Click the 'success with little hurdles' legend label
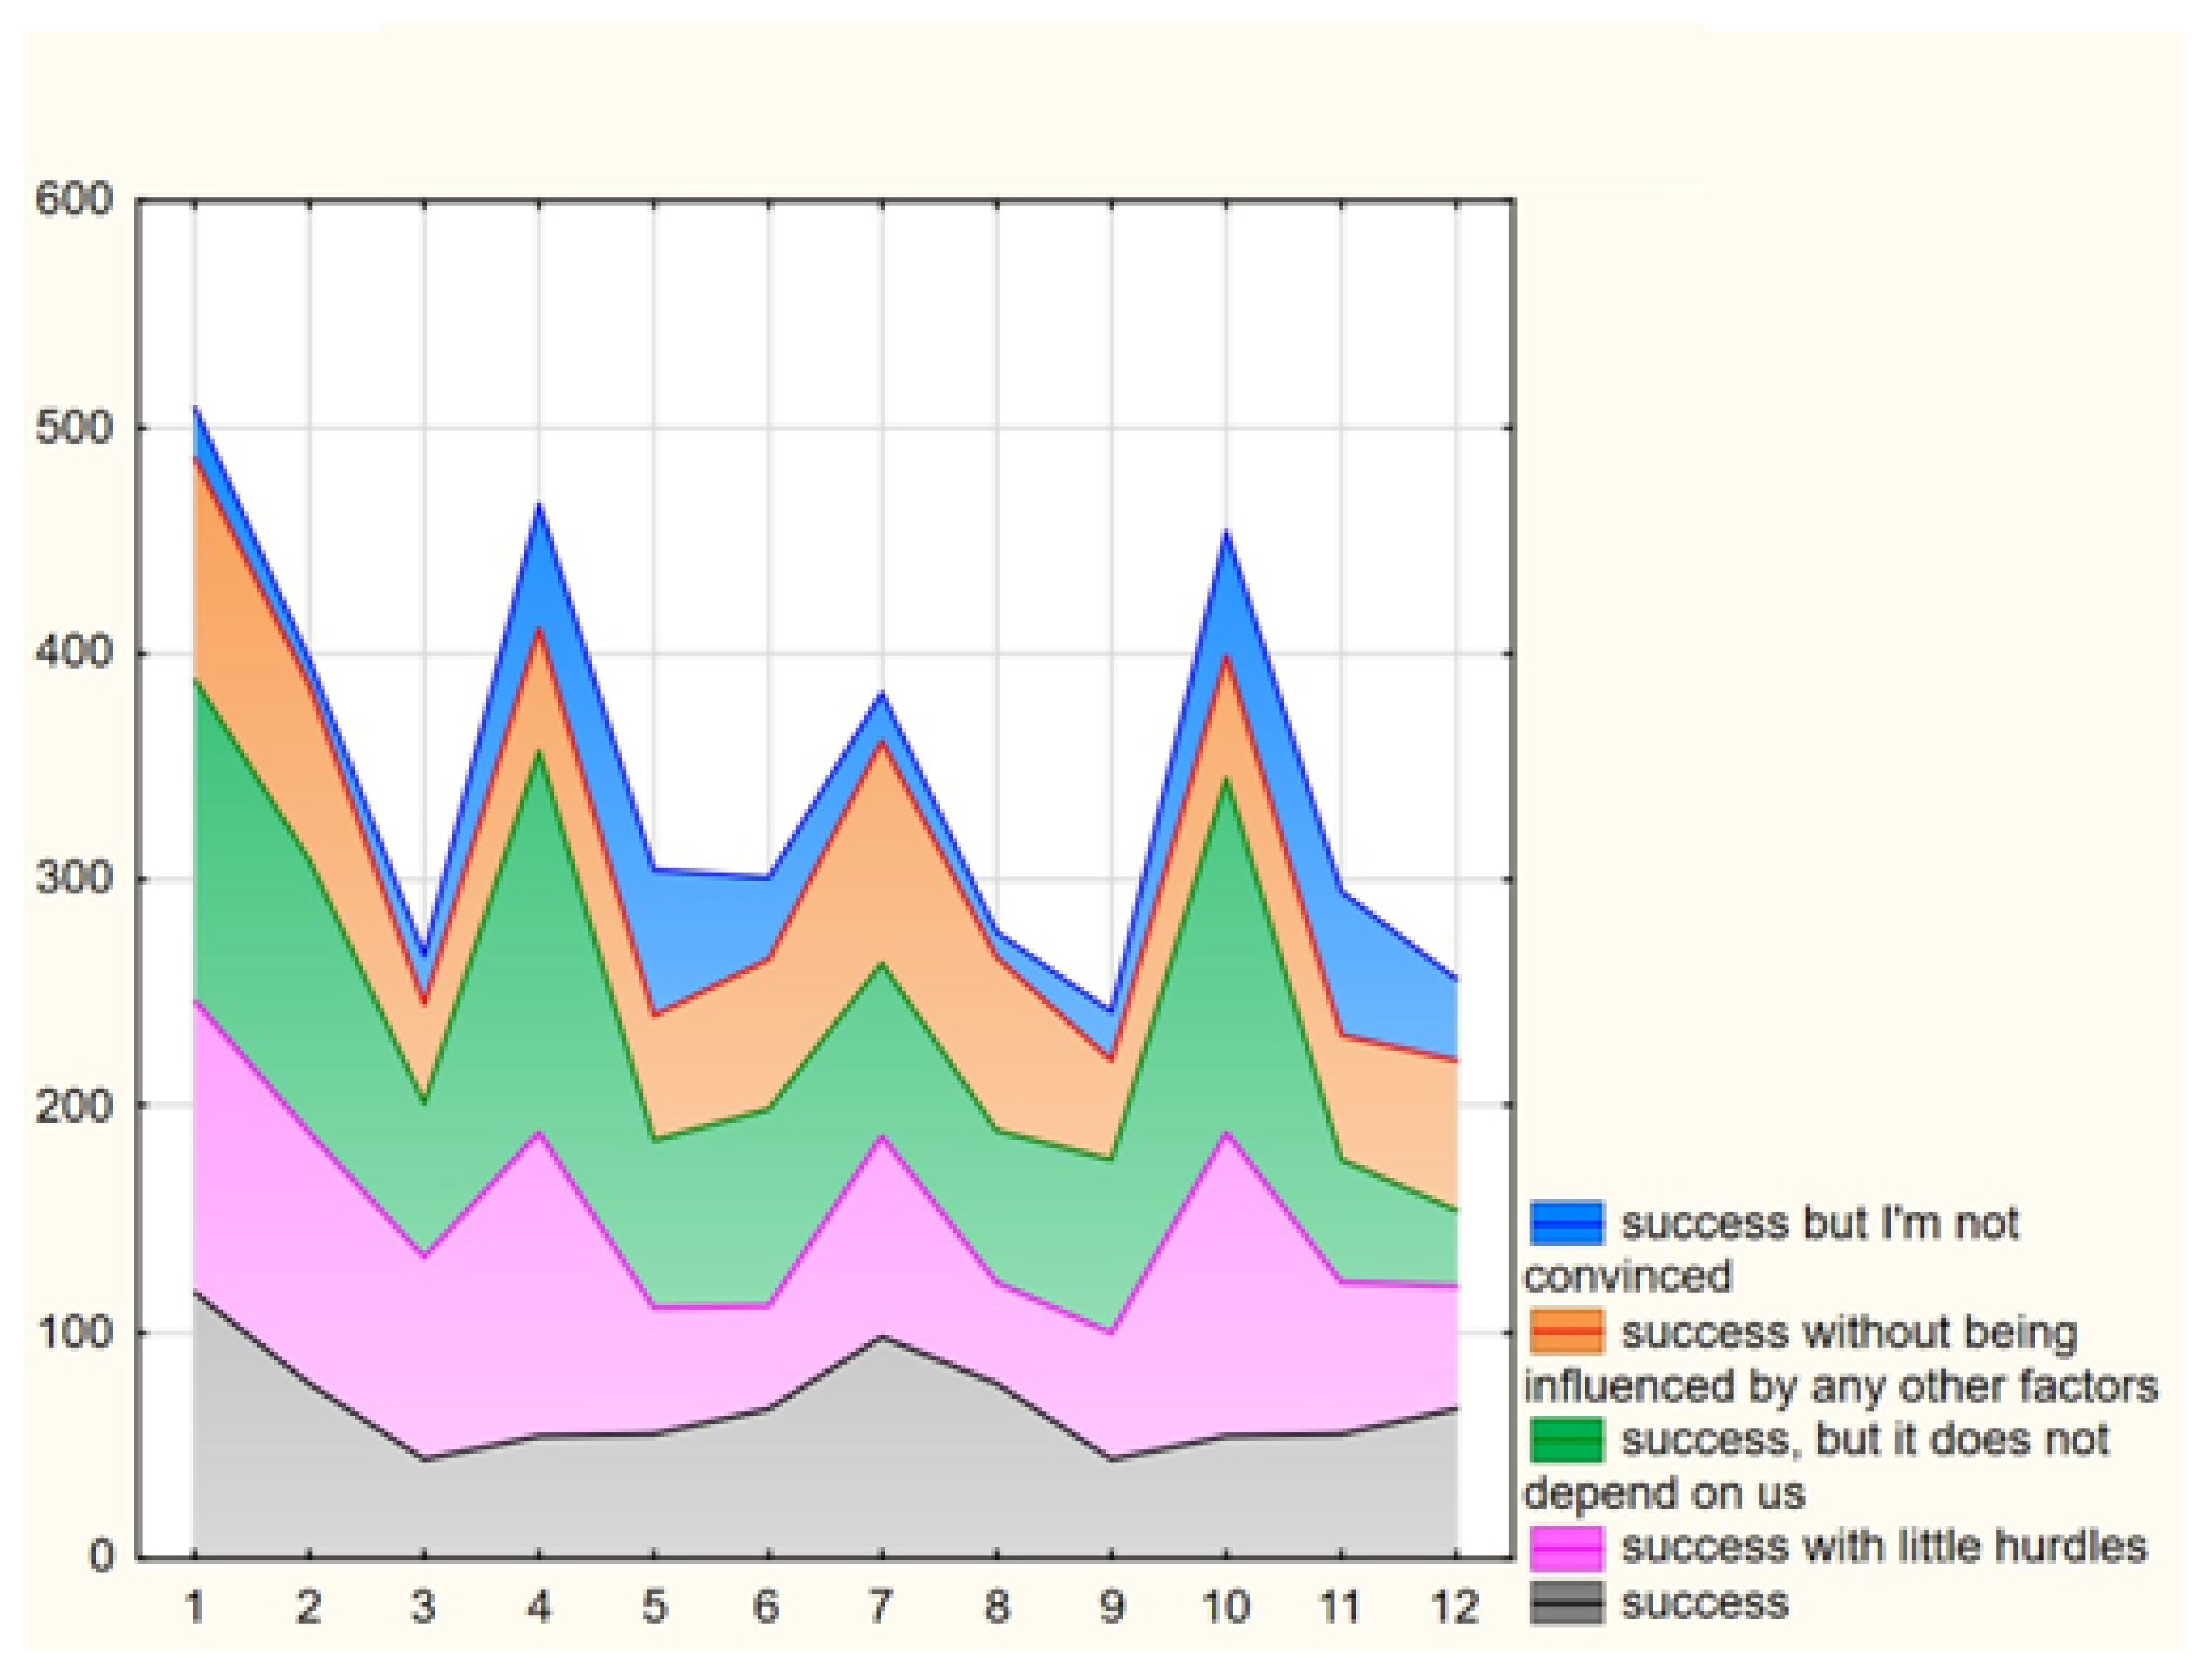The image size is (2212, 1676). pos(1883,1546)
